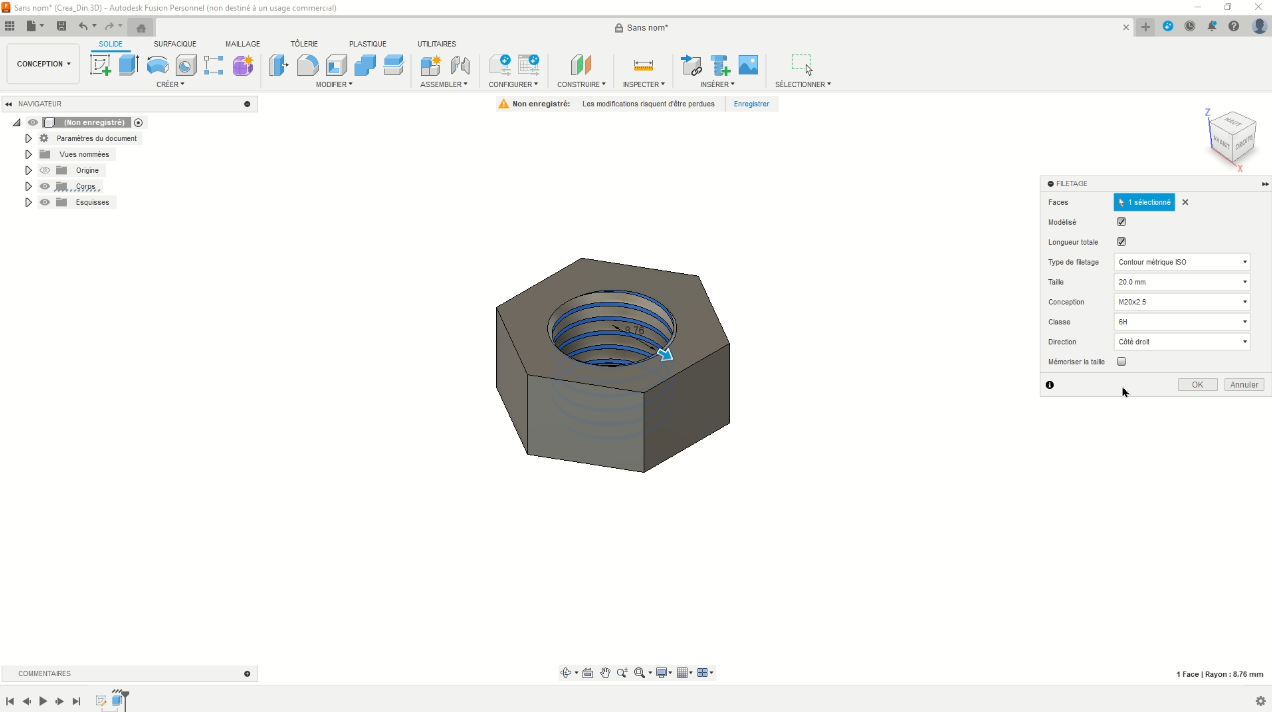Hide the Corps folder using eye icon
1272x712 pixels.
[45, 187]
